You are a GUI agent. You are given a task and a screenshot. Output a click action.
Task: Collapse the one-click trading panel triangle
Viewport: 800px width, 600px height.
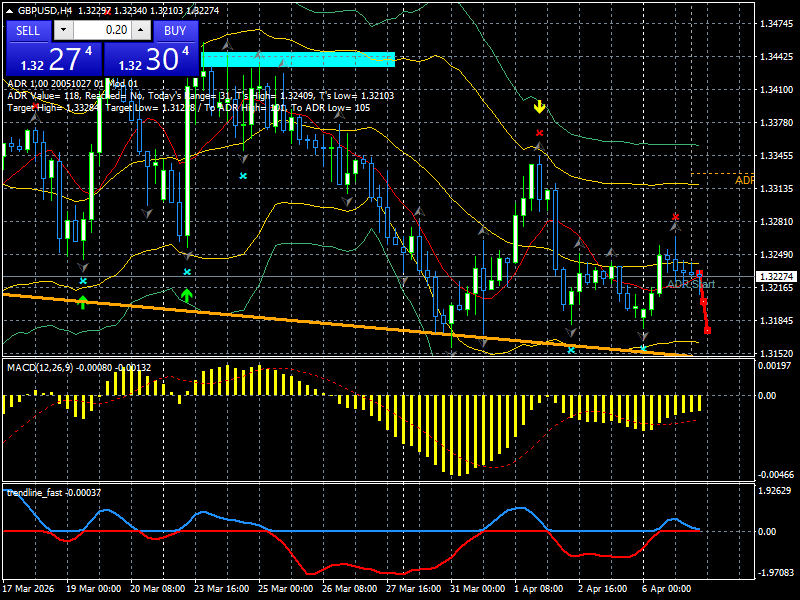click(x=10, y=10)
